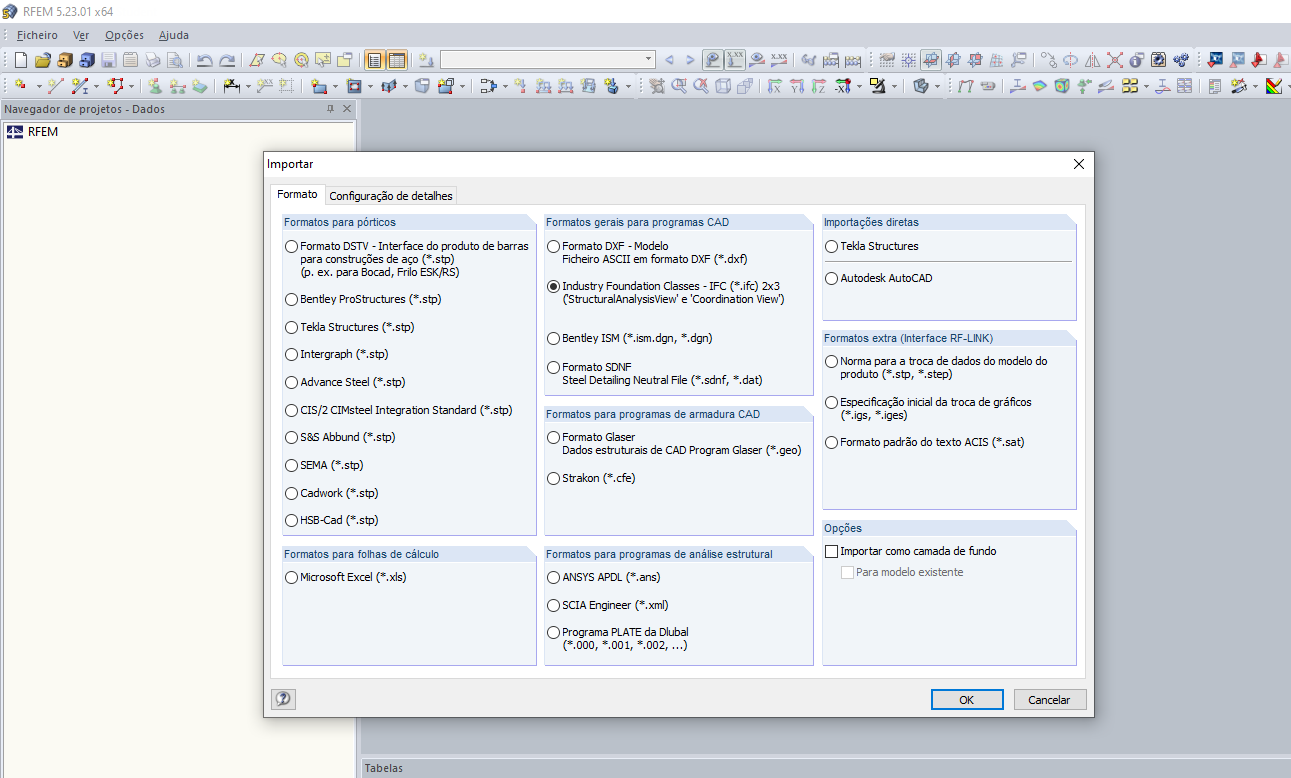
Task: Open an existing project file
Action: [x=42, y=60]
